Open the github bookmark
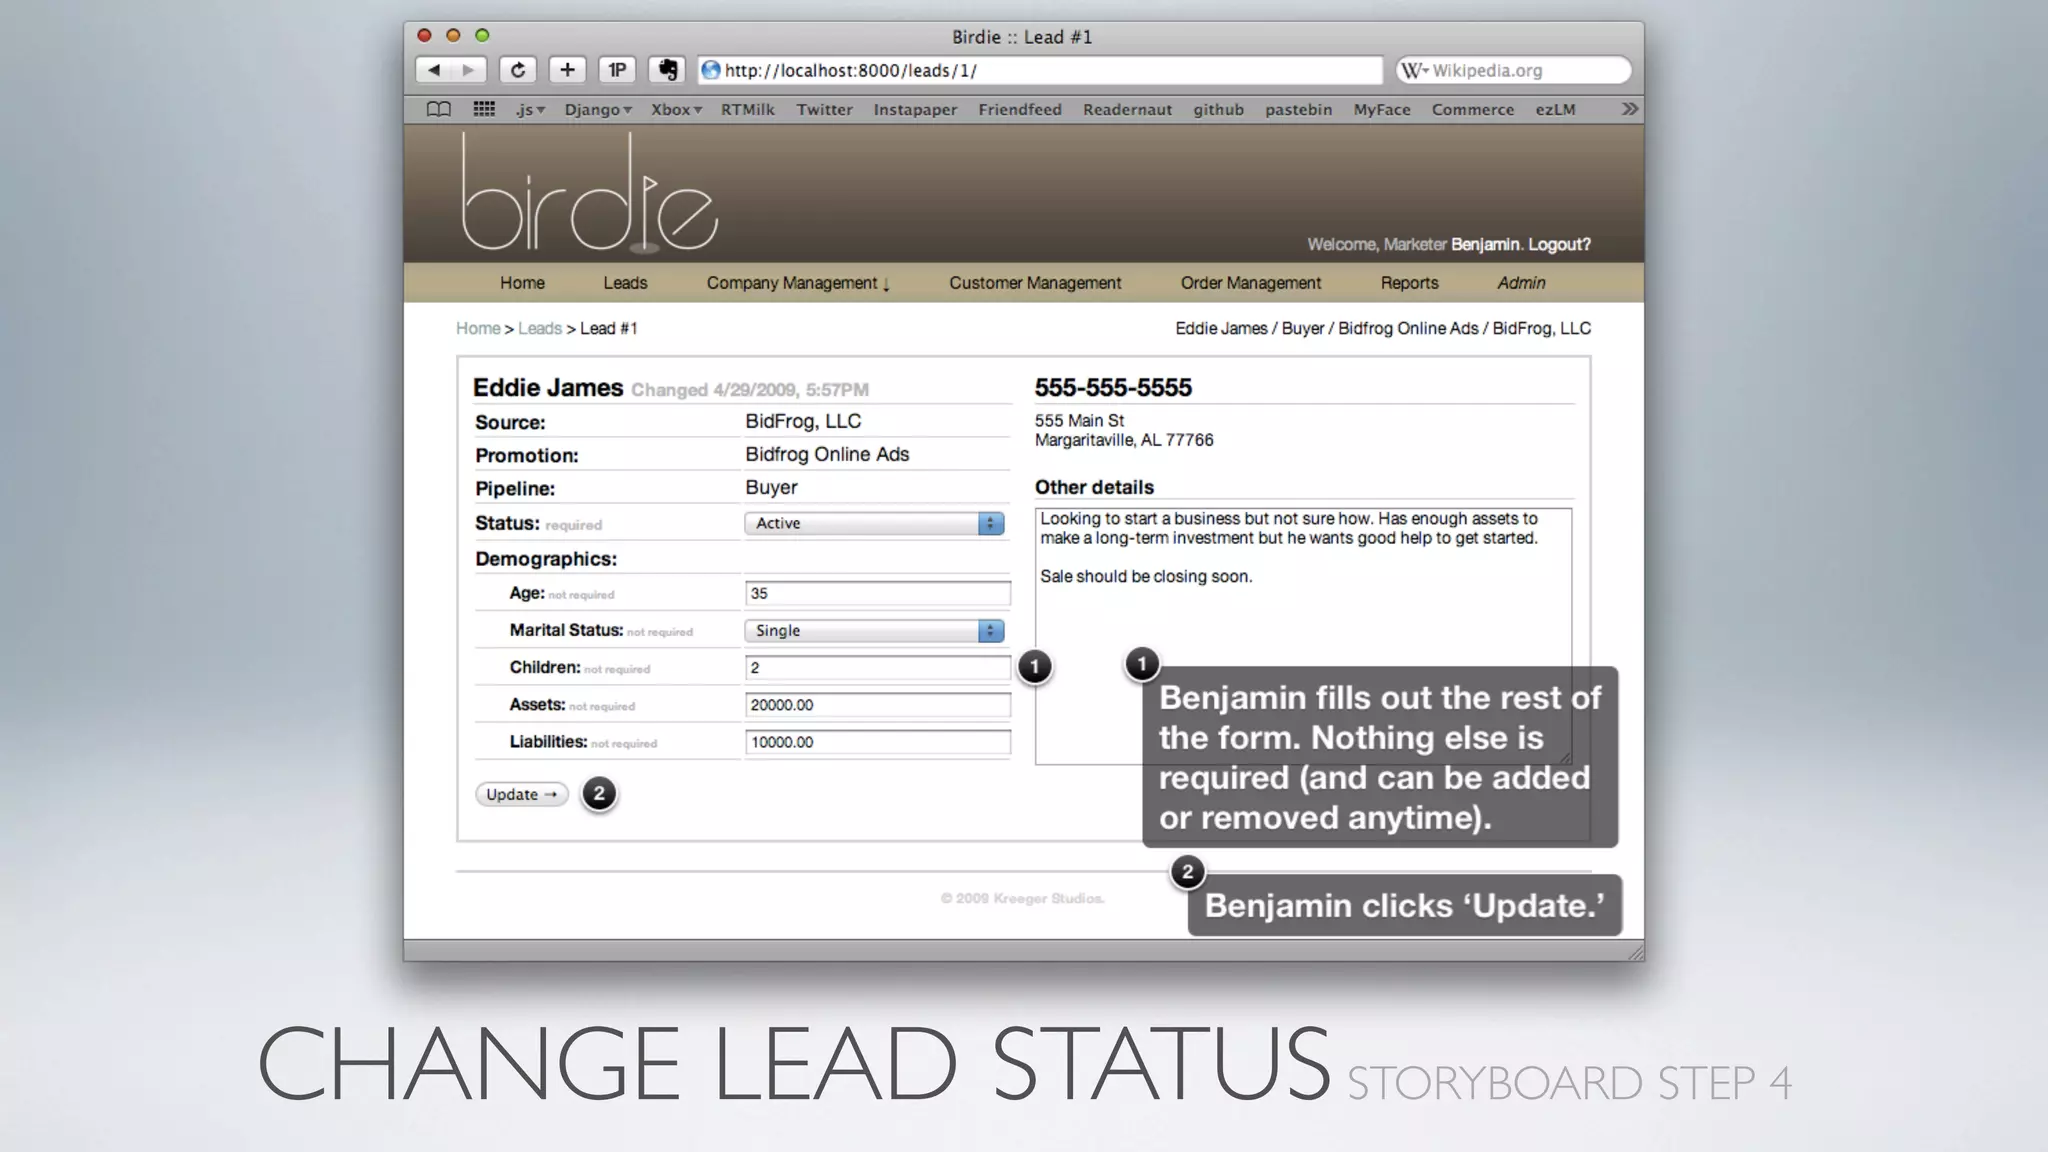This screenshot has width=2048, height=1152. pyautogui.click(x=1218, y=110)
